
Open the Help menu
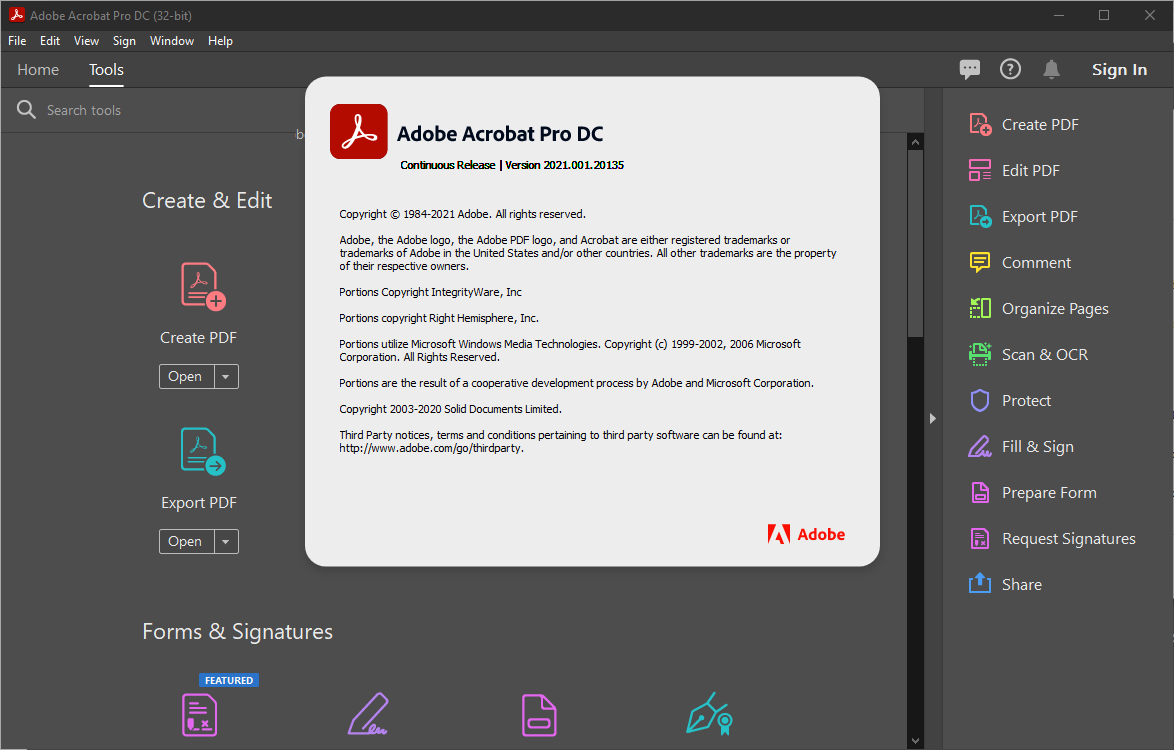pyautogui.click(x=220, y=41)
